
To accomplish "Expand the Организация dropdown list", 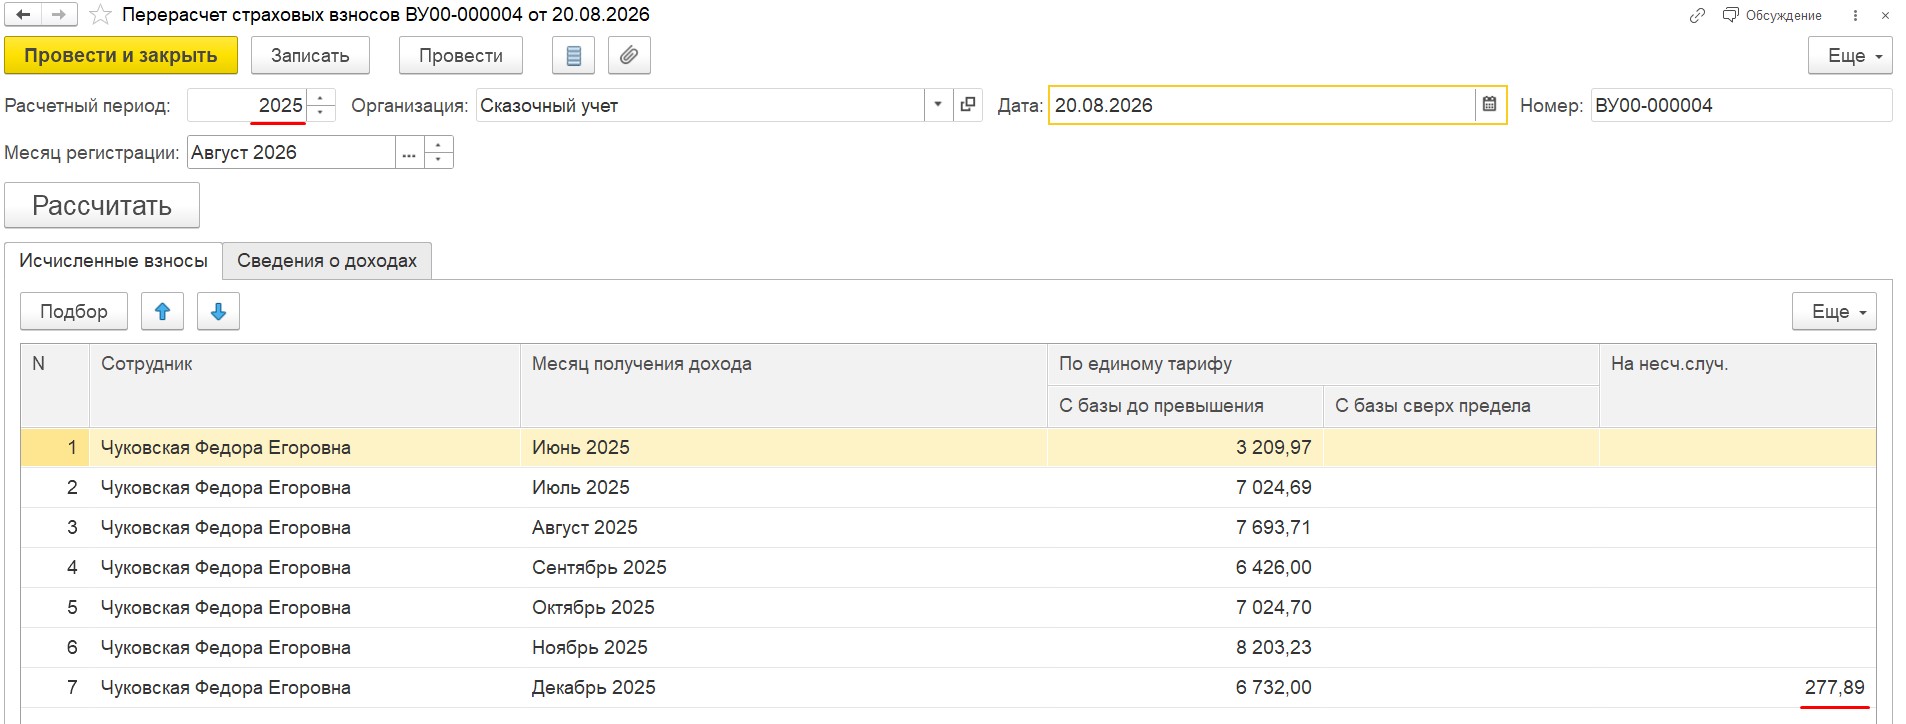I will pos(938,106).
